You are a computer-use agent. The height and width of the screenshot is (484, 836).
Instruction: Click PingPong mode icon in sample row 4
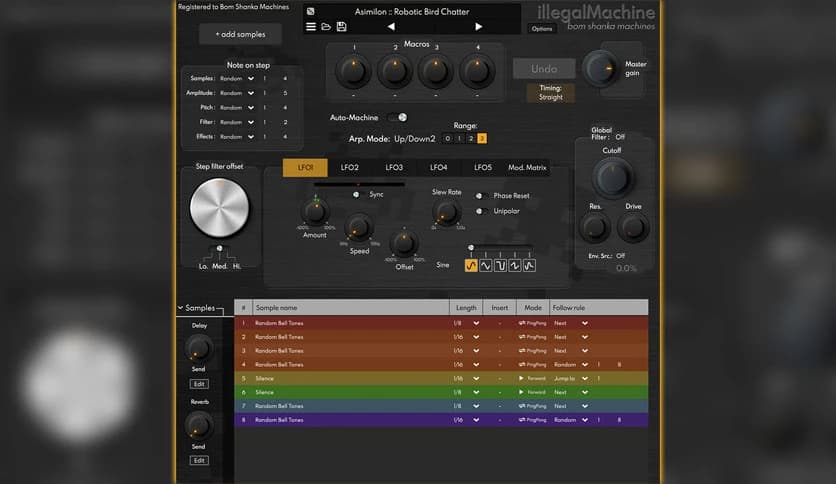point(522,365)
